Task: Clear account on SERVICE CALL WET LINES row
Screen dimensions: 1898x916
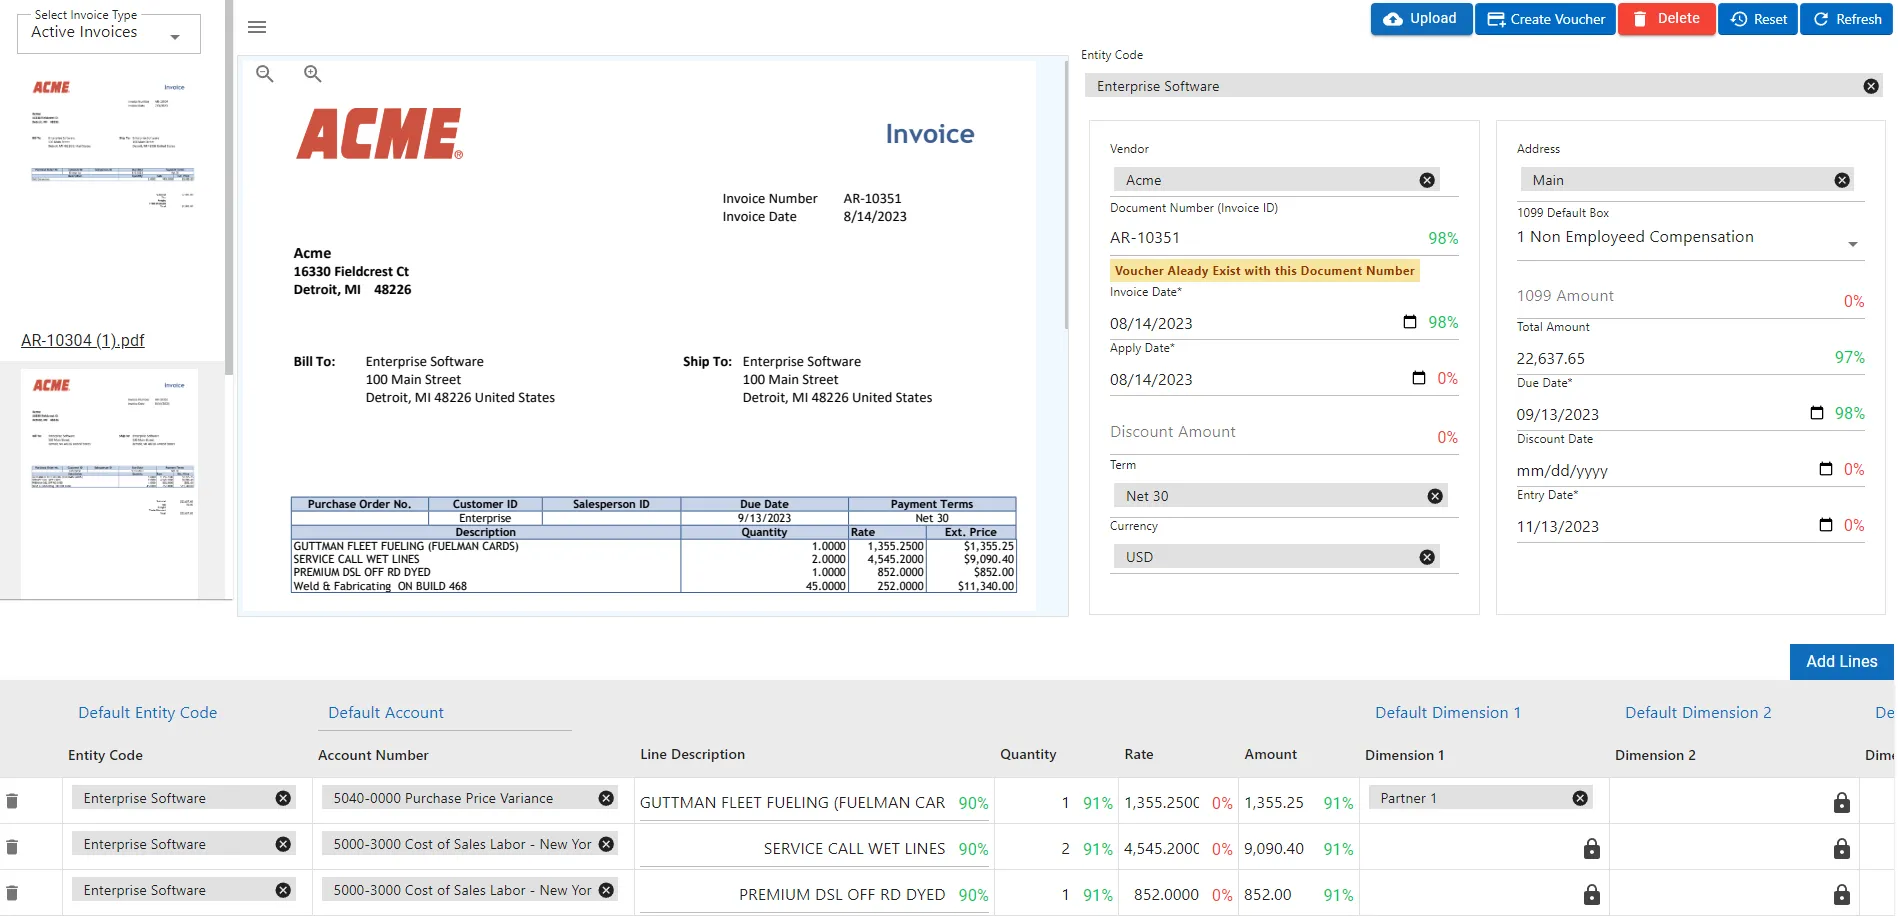Action: (606, 844)
